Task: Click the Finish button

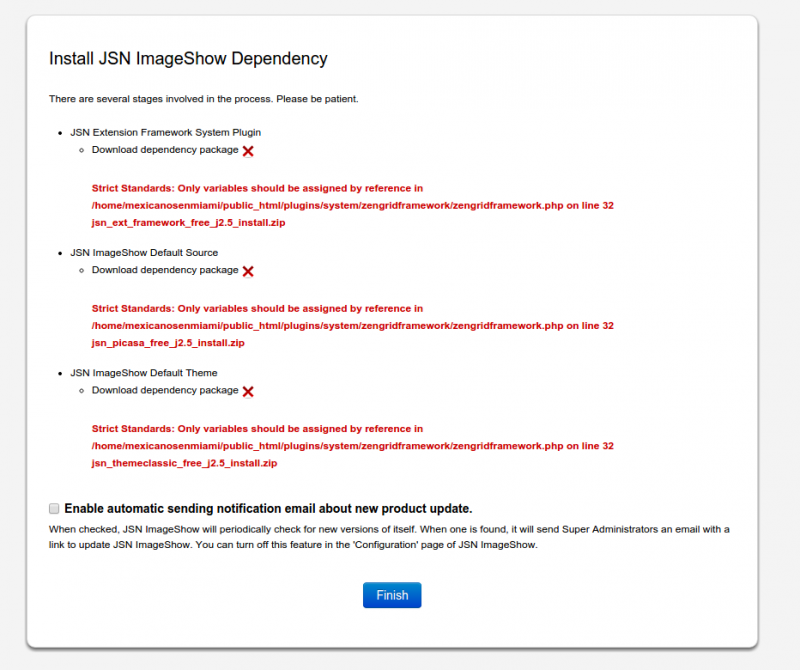Action: 392,595
